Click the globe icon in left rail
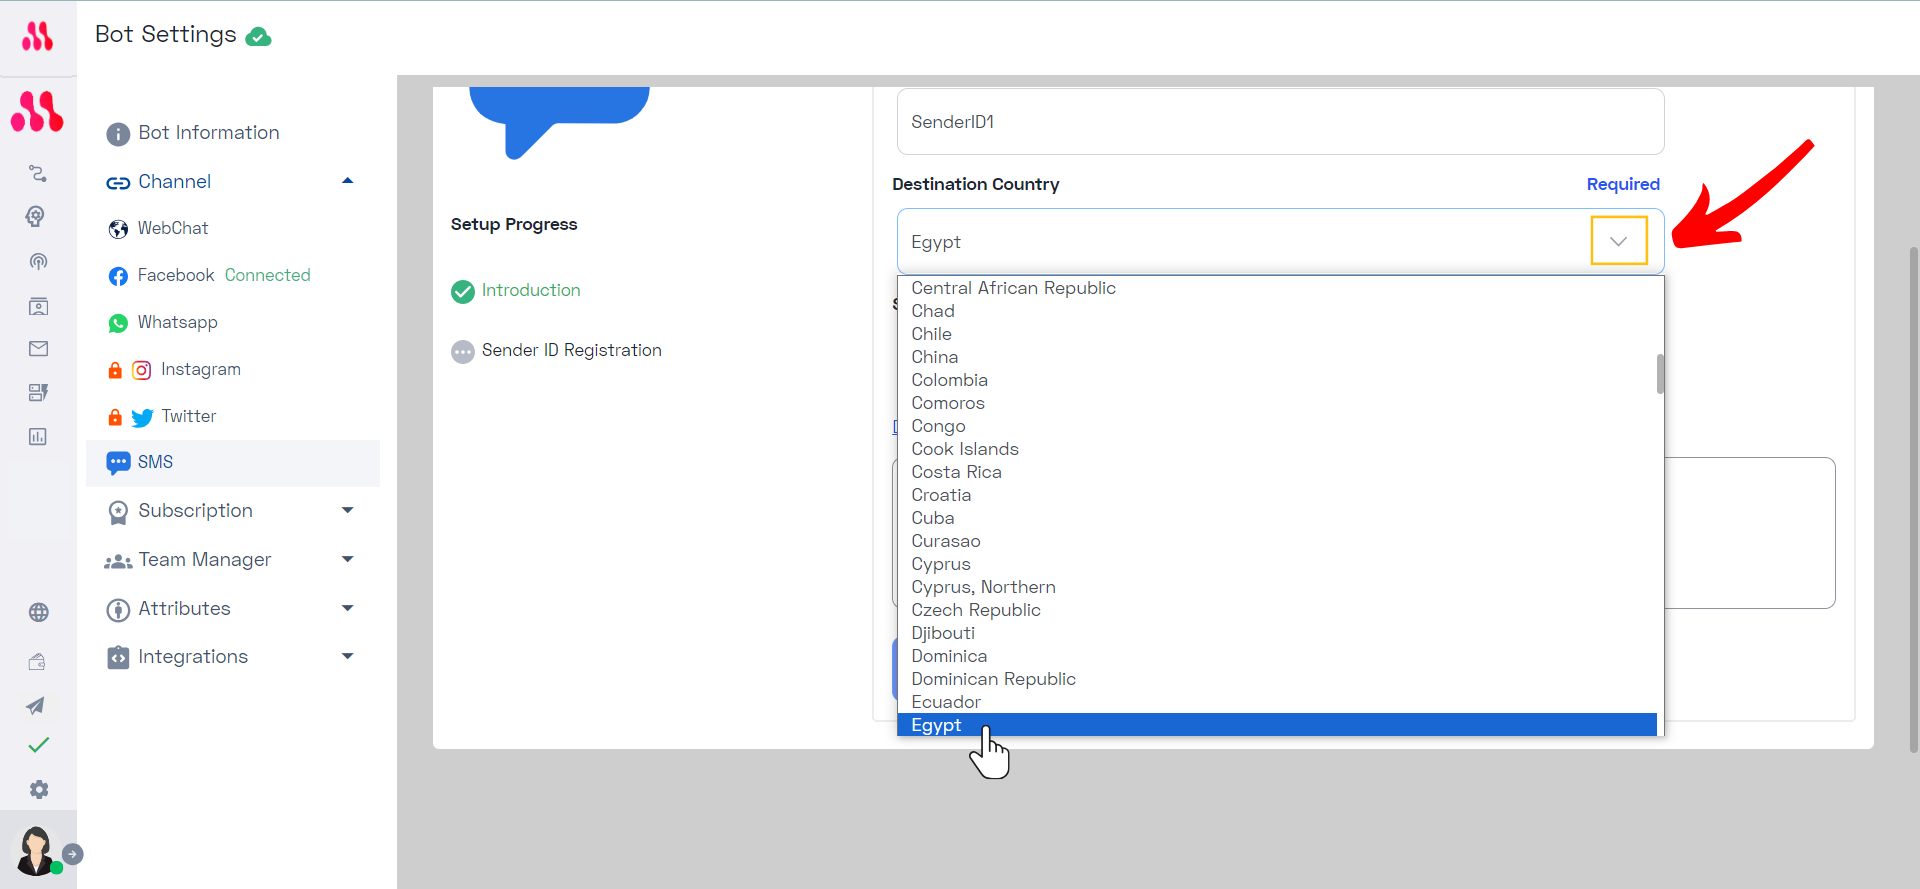The width and height of the screenshot is (1920, 889). tap(38, 613)
